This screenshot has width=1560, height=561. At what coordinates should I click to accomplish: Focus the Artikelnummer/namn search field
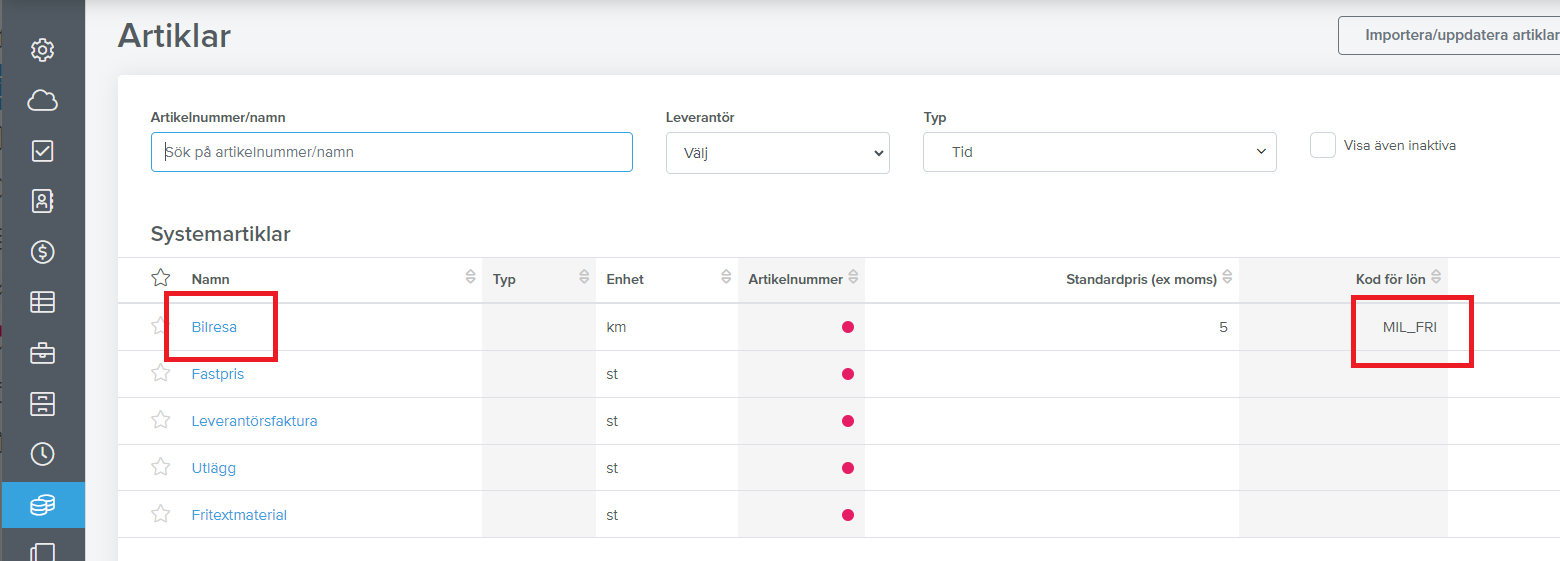(x=392, y=152)
